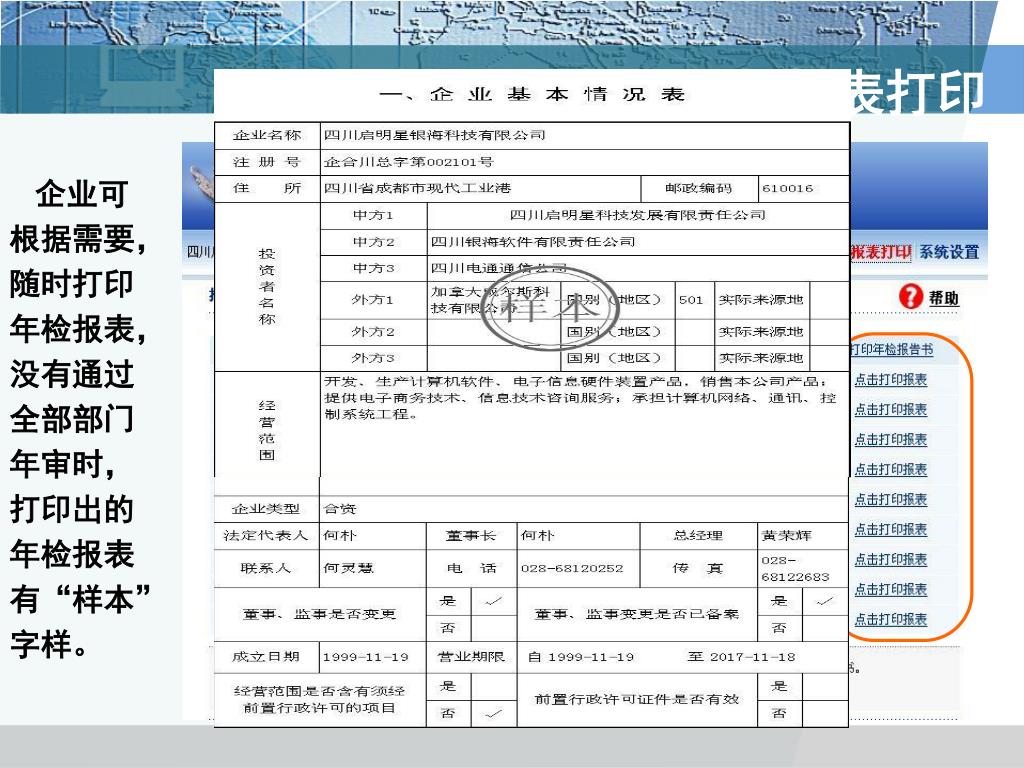Click empty 否 box for 董事、监事变更是否已备案
The height and width of the screenshot is (768, 1024).
pyautogui.click(x=825, y=628)
